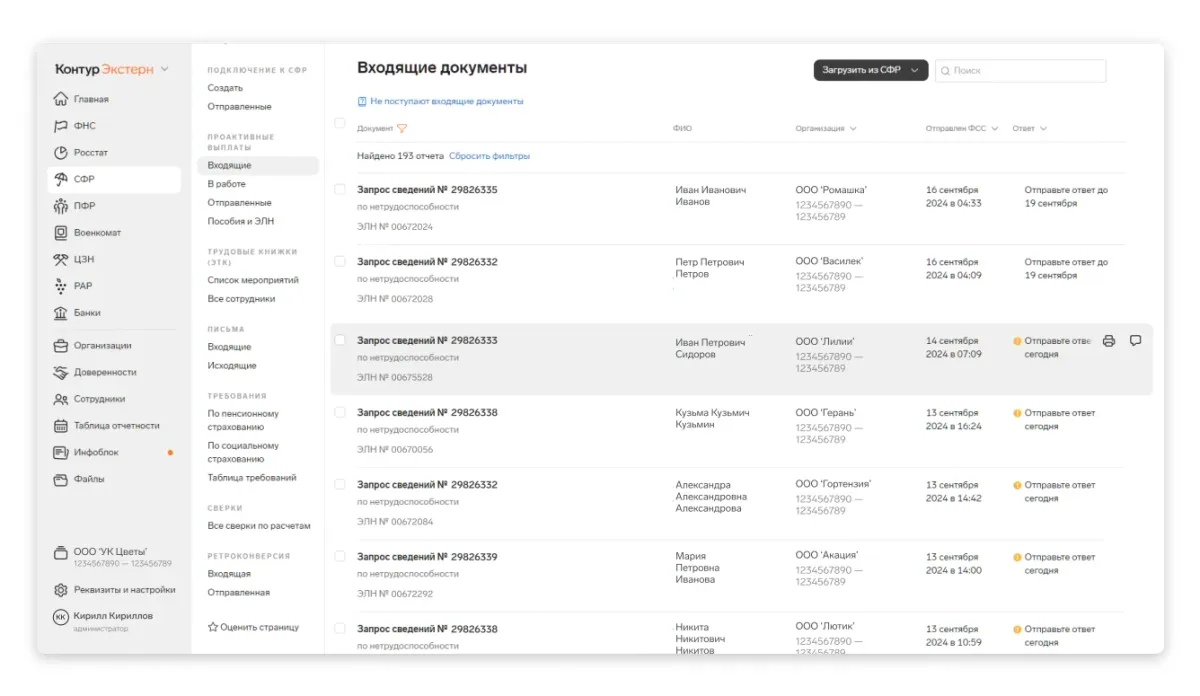The height and width of the screenshot is (696, 1200).
Task: Expand the Контур Экстерн product switcher
Action: pos(164,70)
